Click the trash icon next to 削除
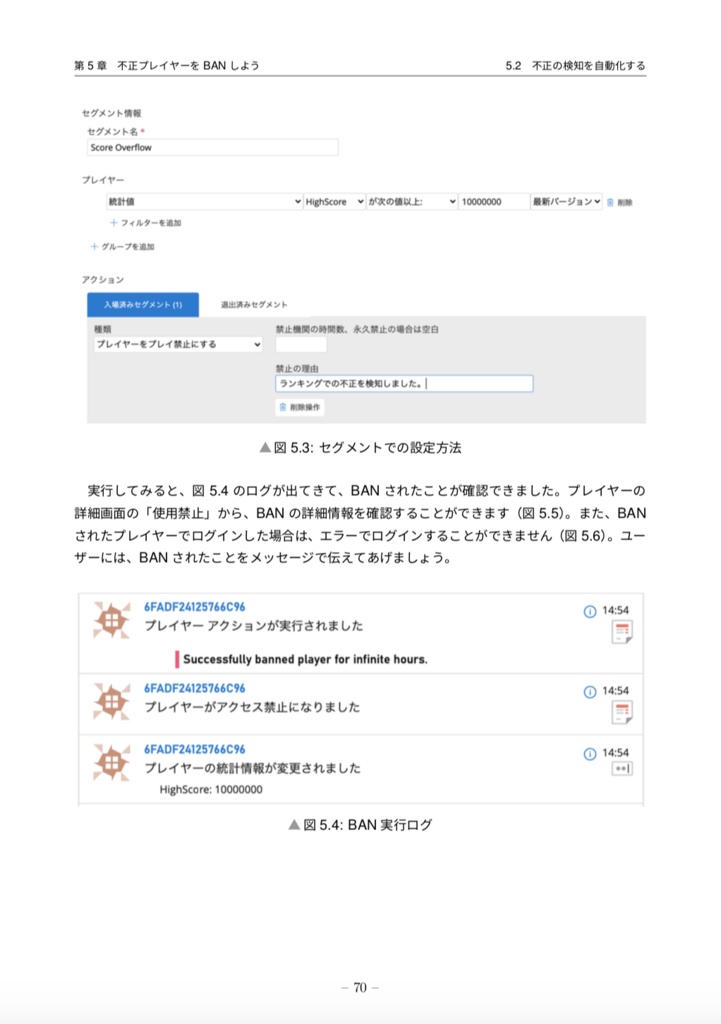The image size is (721, 1024). pos(610,202)
